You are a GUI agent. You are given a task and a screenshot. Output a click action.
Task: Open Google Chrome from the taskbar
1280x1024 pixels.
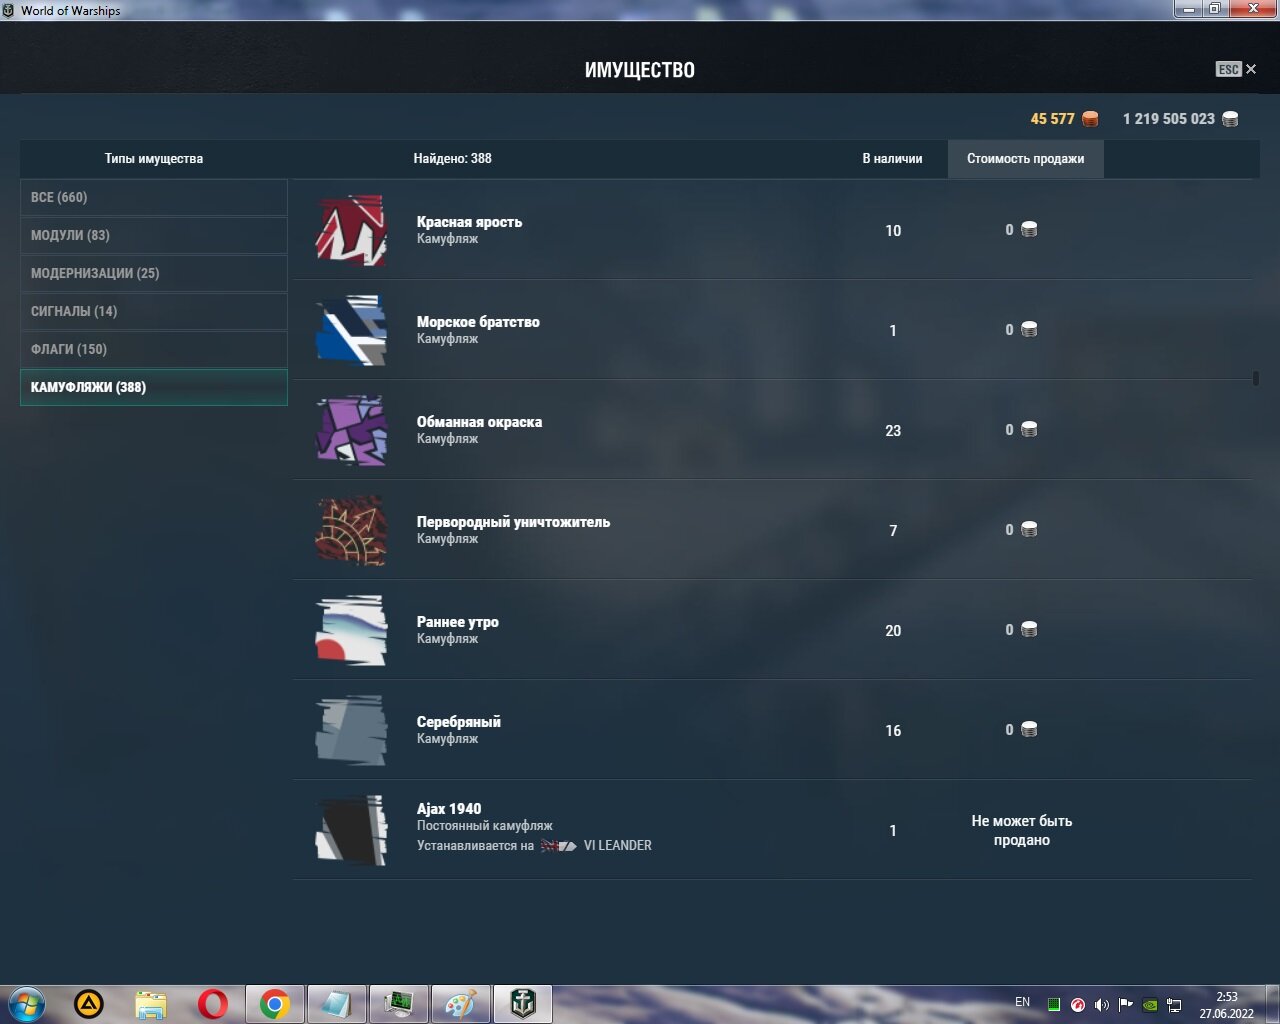pos(275,1004)
